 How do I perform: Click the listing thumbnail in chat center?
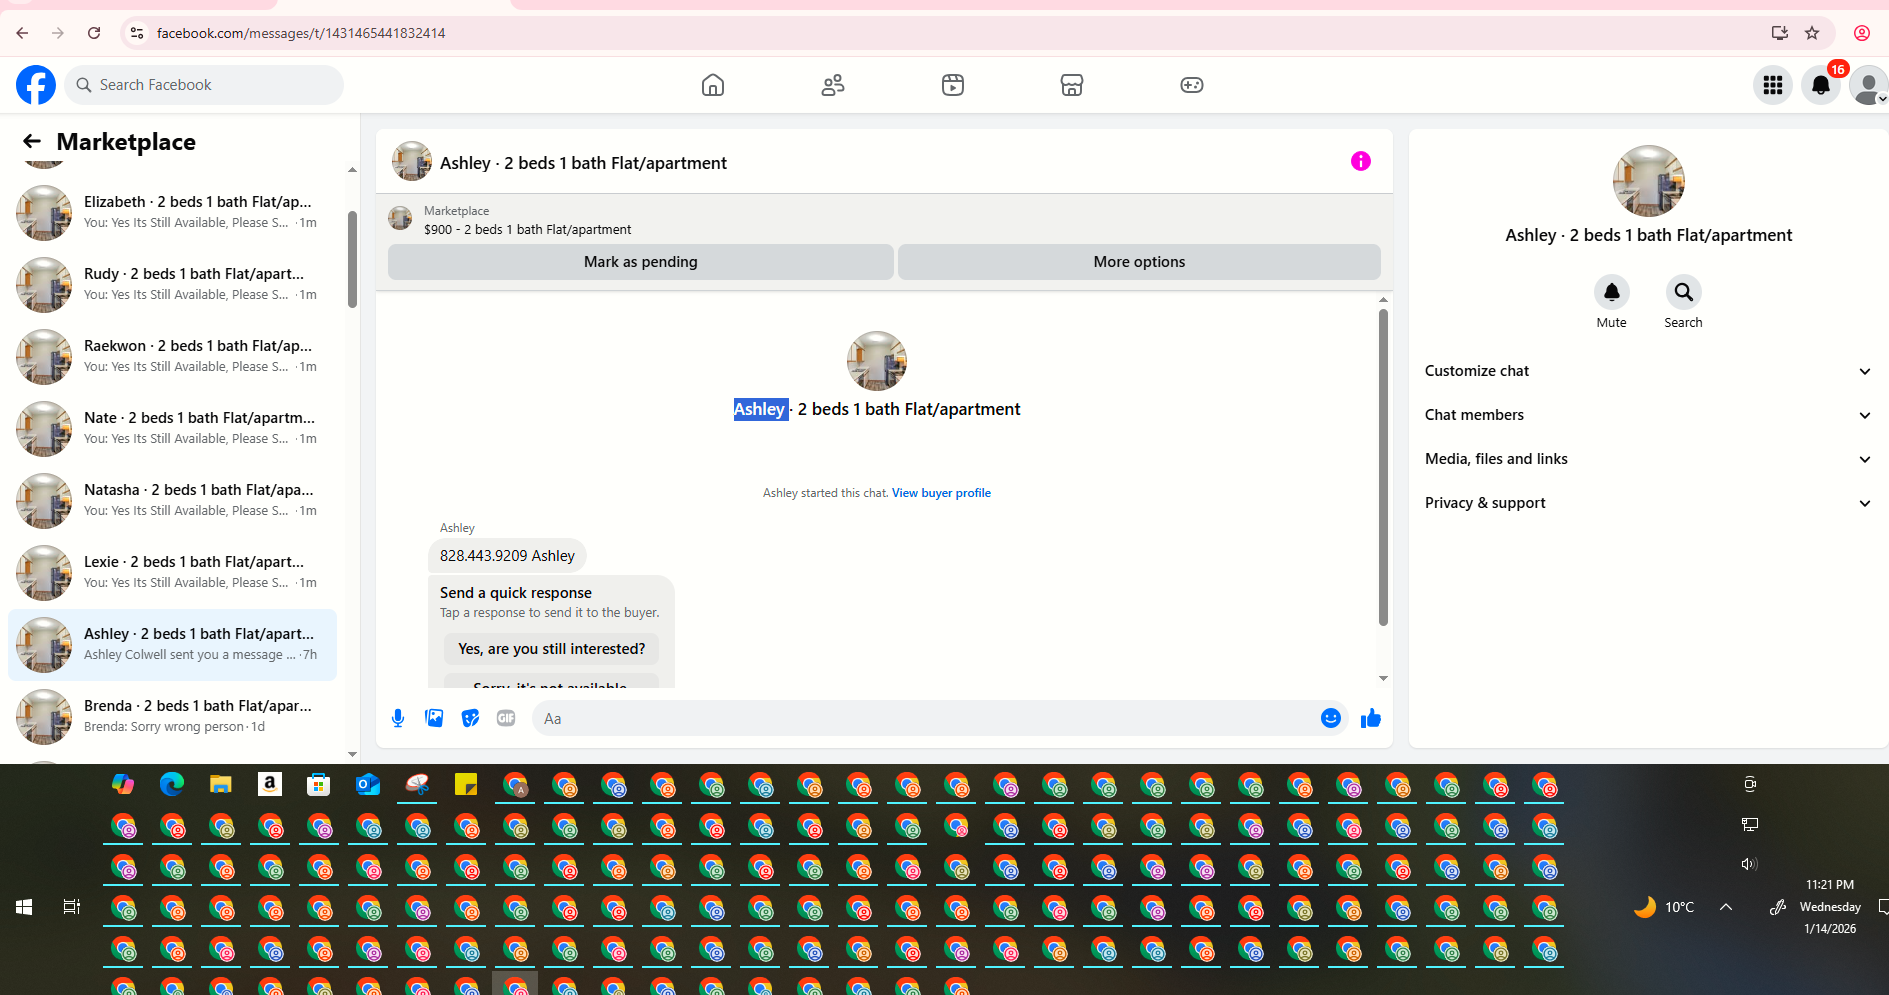pyautogui.click(x=877, y=361)
